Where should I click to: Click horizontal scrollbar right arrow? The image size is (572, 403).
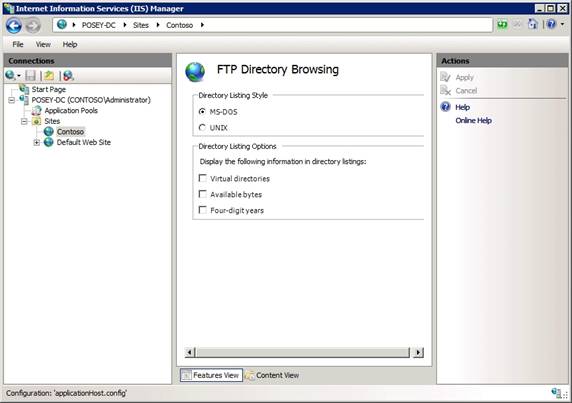coord(419,352)
